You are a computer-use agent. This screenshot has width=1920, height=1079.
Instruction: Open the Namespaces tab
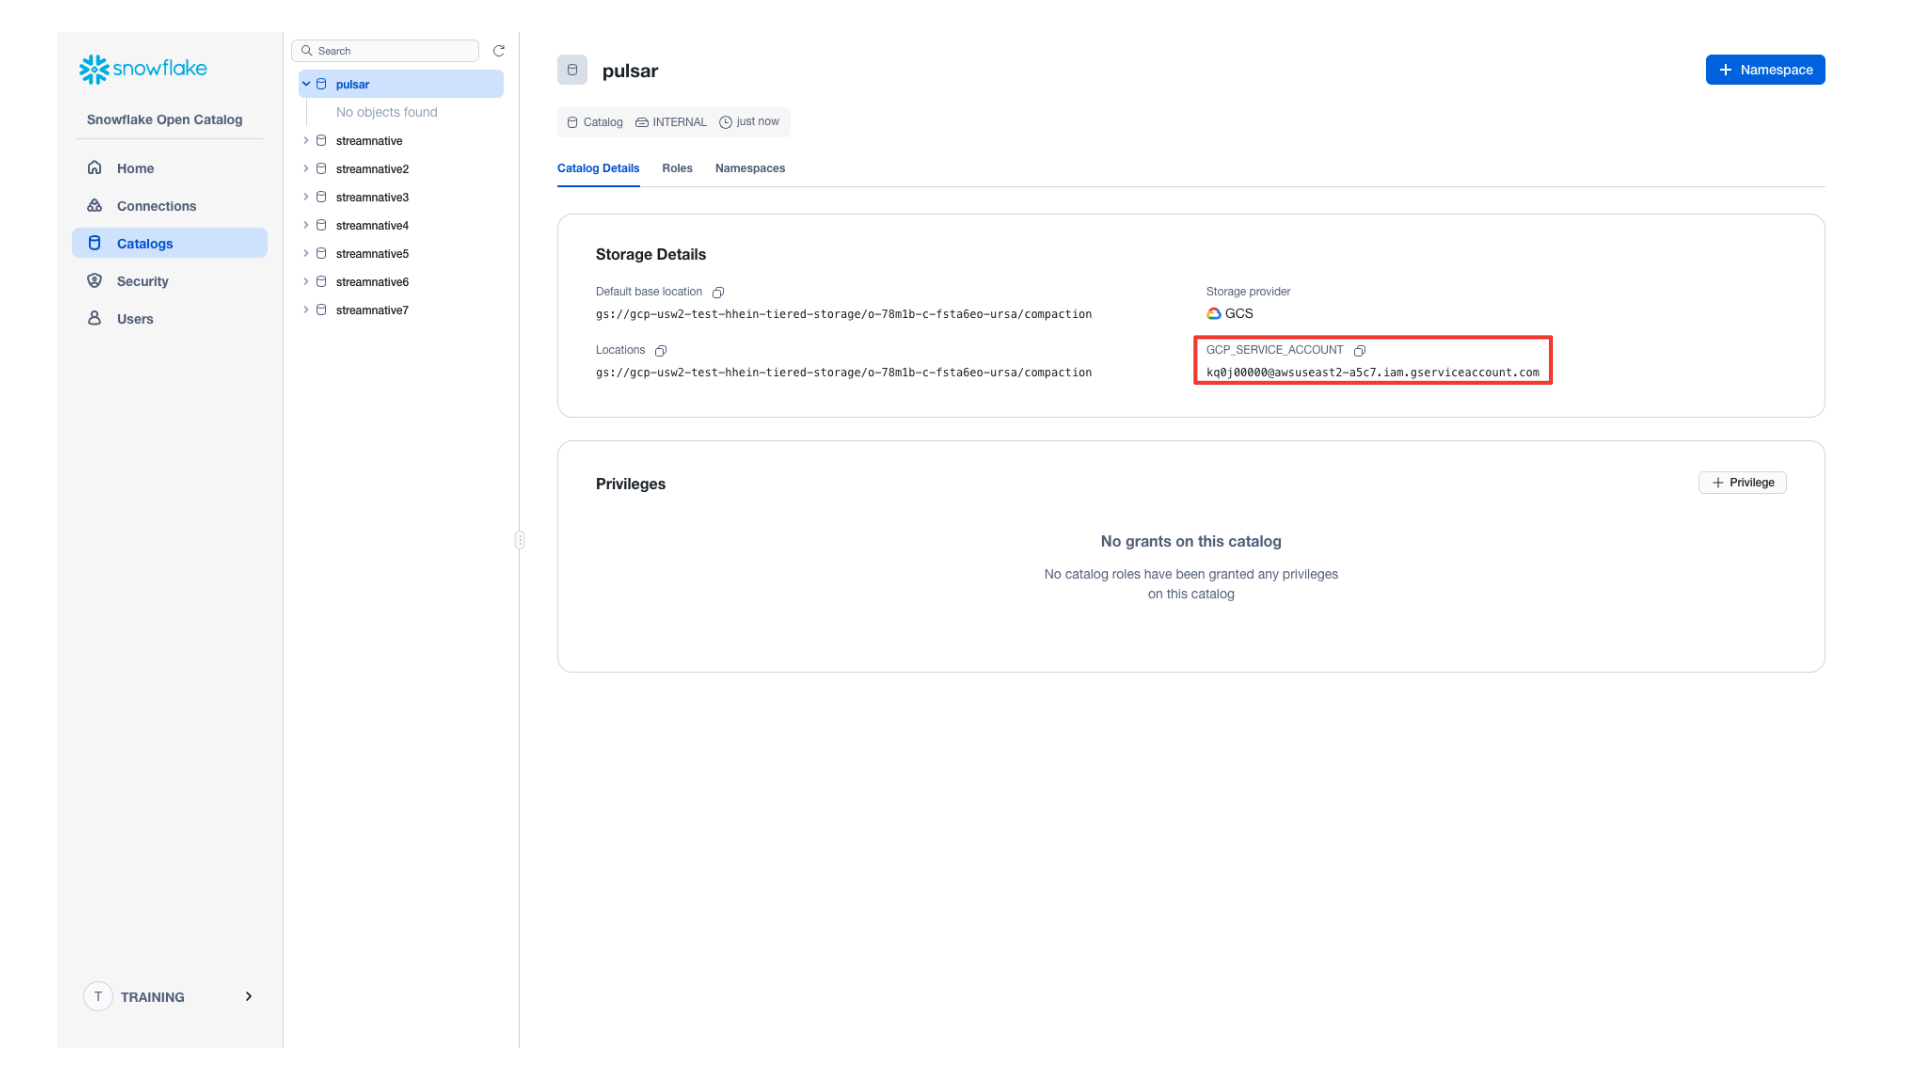click(x=749, y=168)
